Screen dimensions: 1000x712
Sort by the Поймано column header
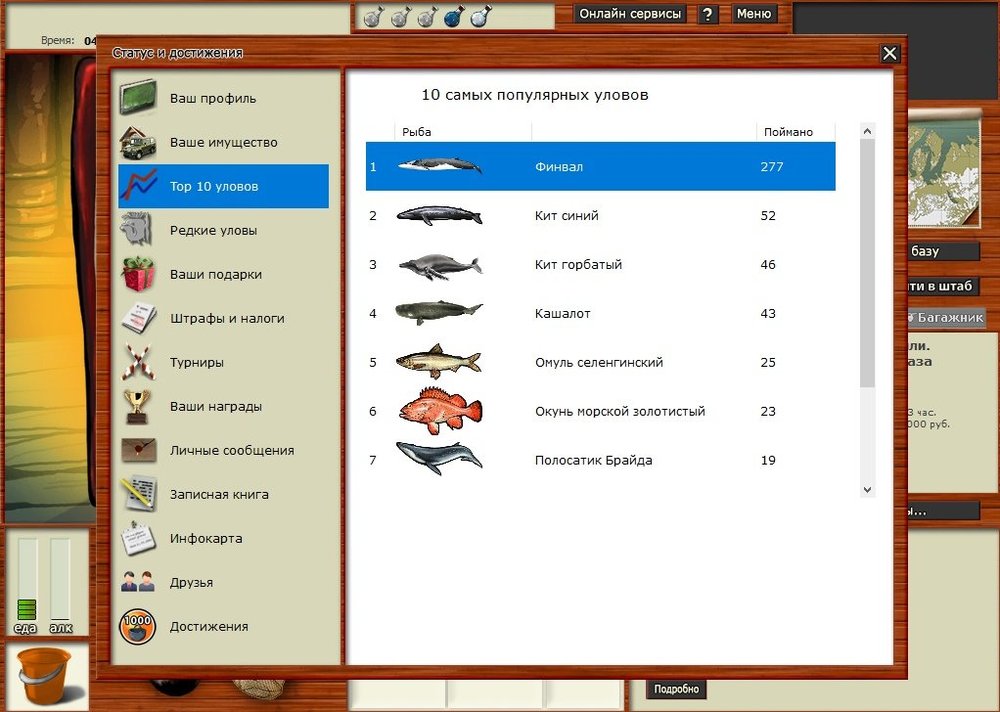coord(788,132)
